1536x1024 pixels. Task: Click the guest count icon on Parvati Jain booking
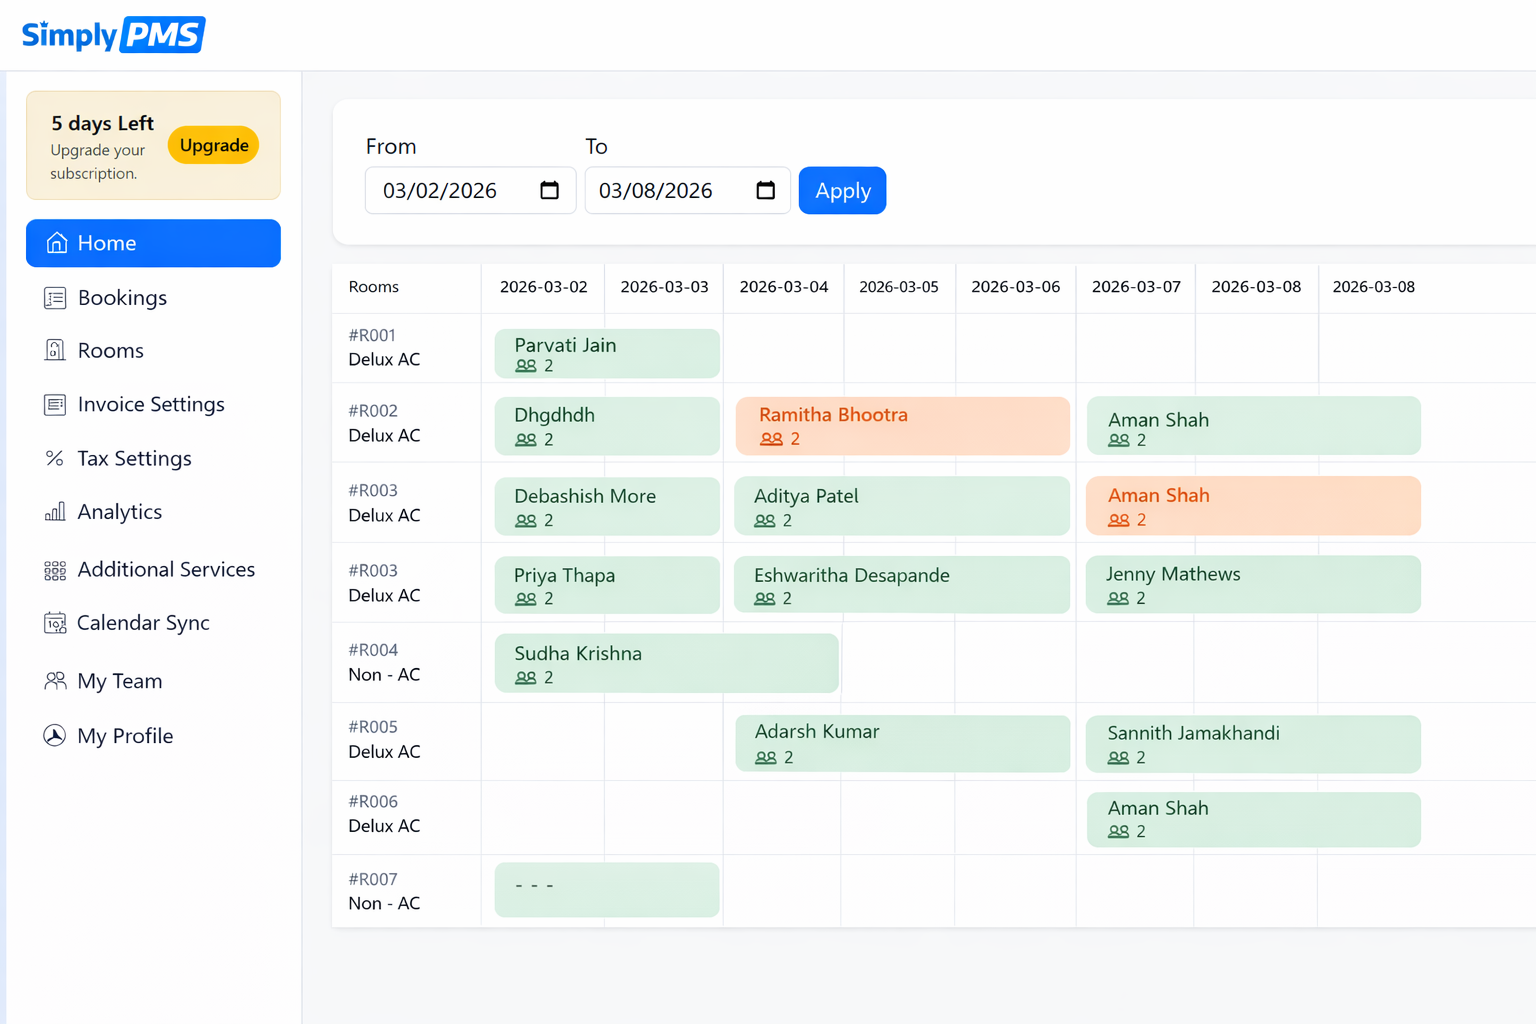(524, 366)
